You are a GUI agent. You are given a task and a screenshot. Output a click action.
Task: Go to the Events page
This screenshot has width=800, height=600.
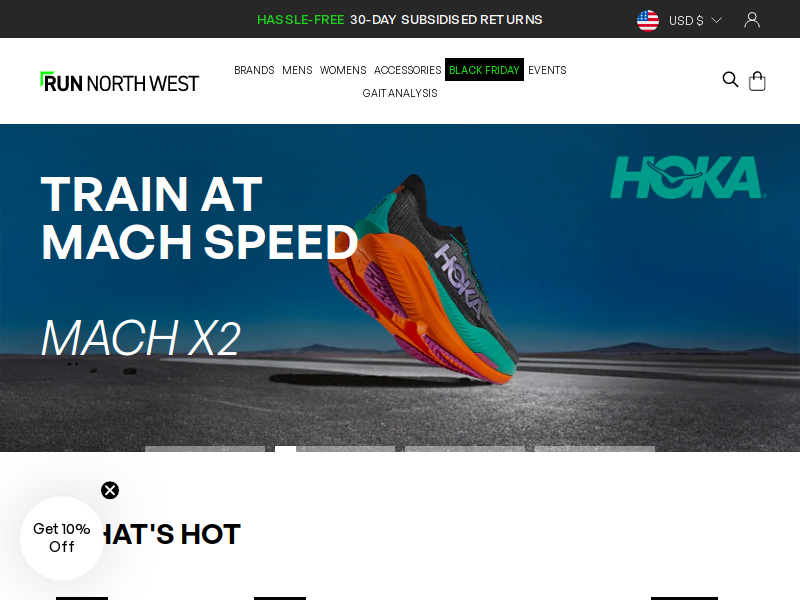[x=547, y=70]
